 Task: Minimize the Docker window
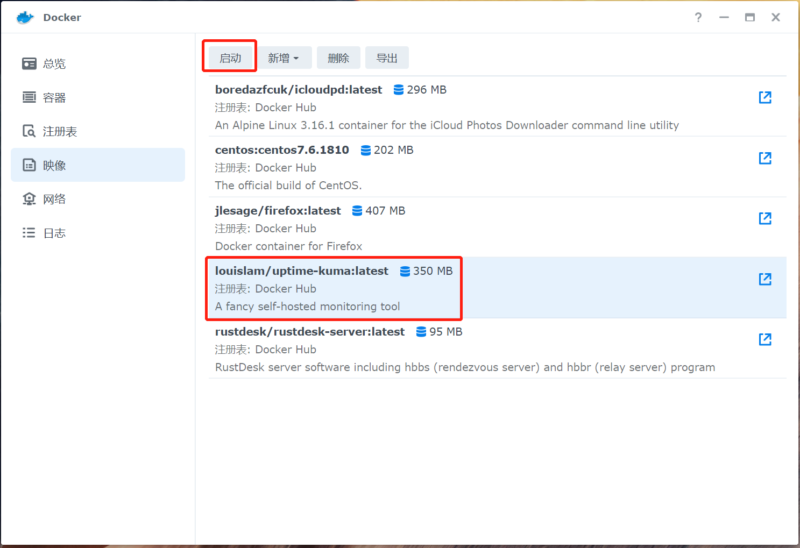coord(724,17)
